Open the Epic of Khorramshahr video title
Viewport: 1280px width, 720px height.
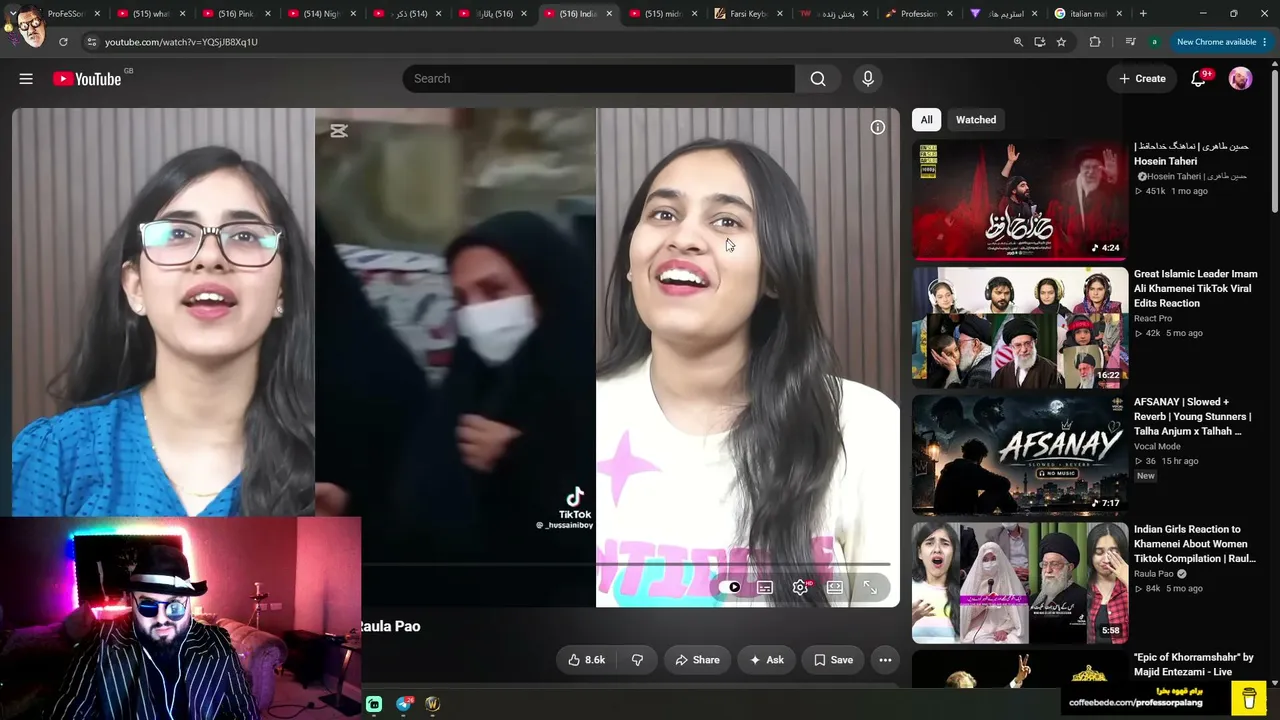pos(1194,665)
